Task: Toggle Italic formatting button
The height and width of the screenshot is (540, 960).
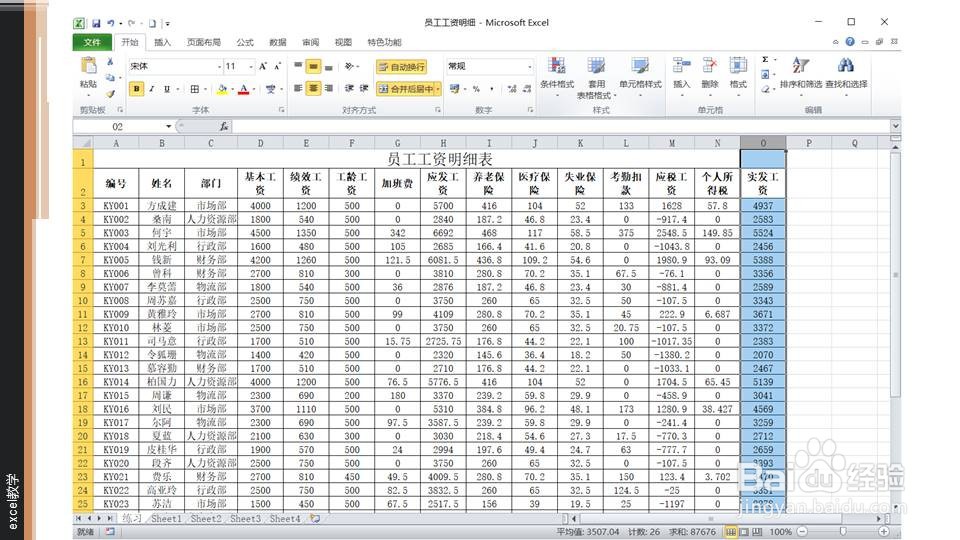Action: tap(152, 89)
